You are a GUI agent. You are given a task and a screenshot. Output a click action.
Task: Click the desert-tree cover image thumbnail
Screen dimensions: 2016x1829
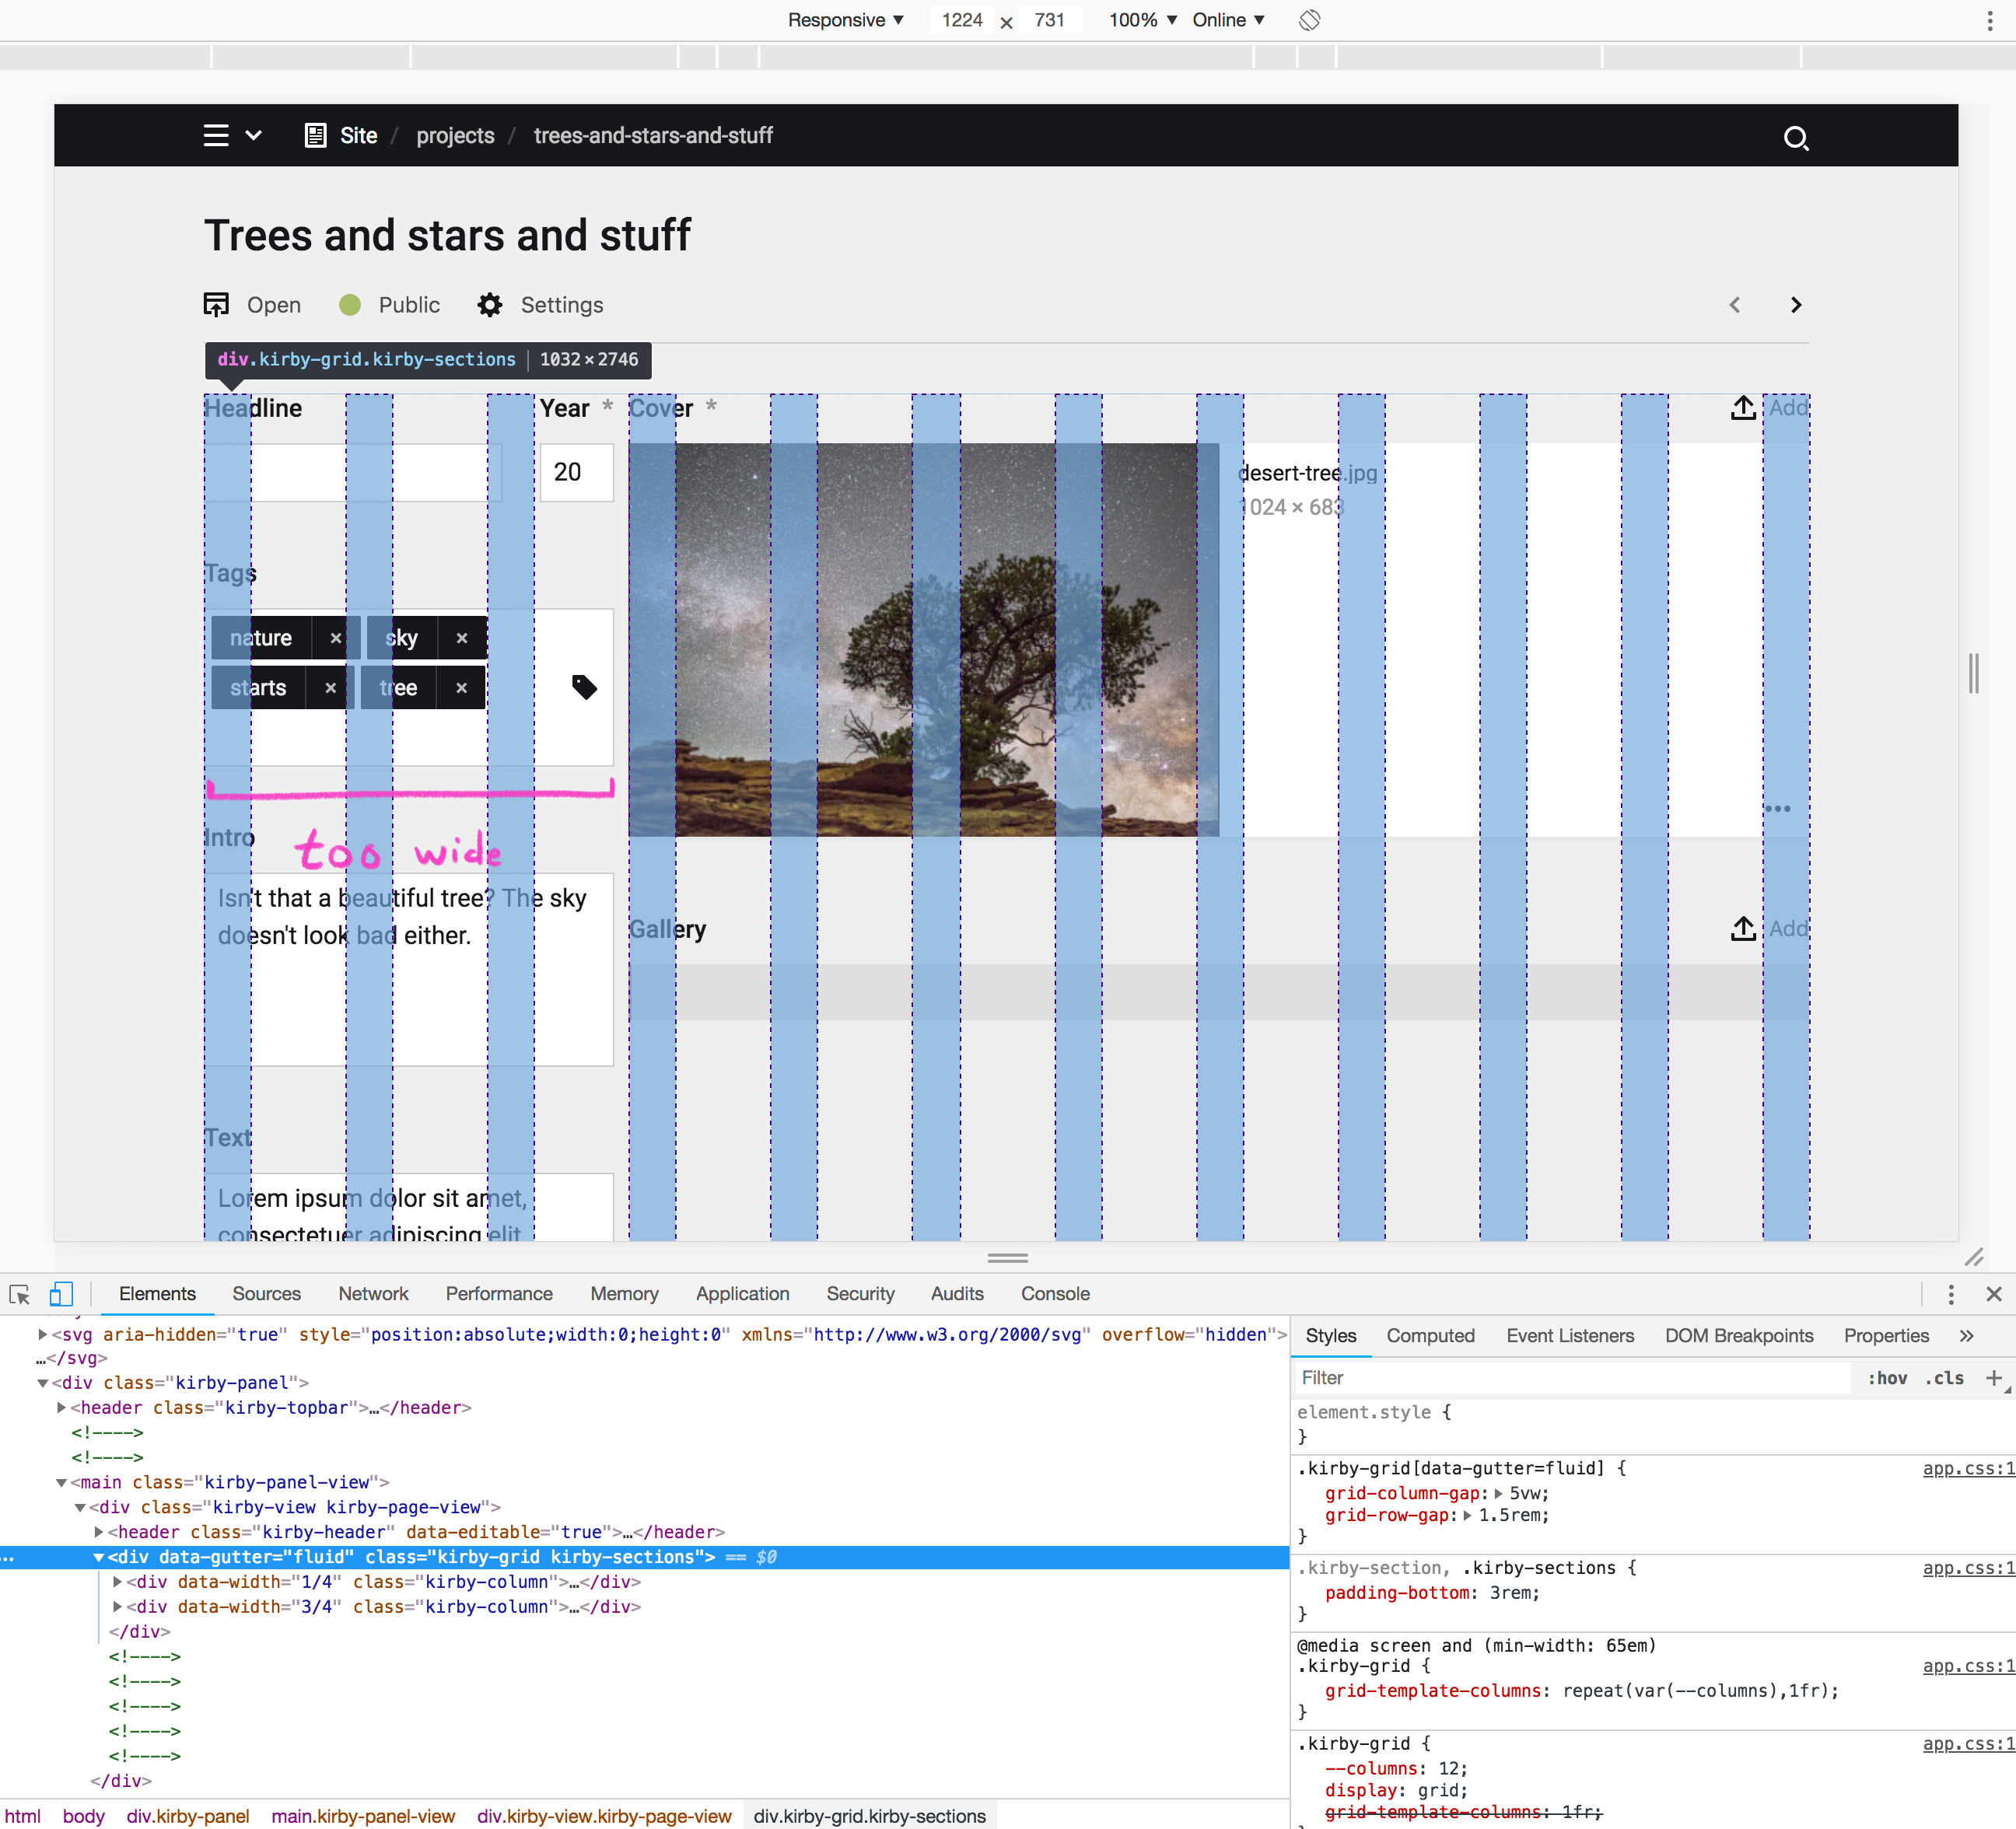point(923,640)
